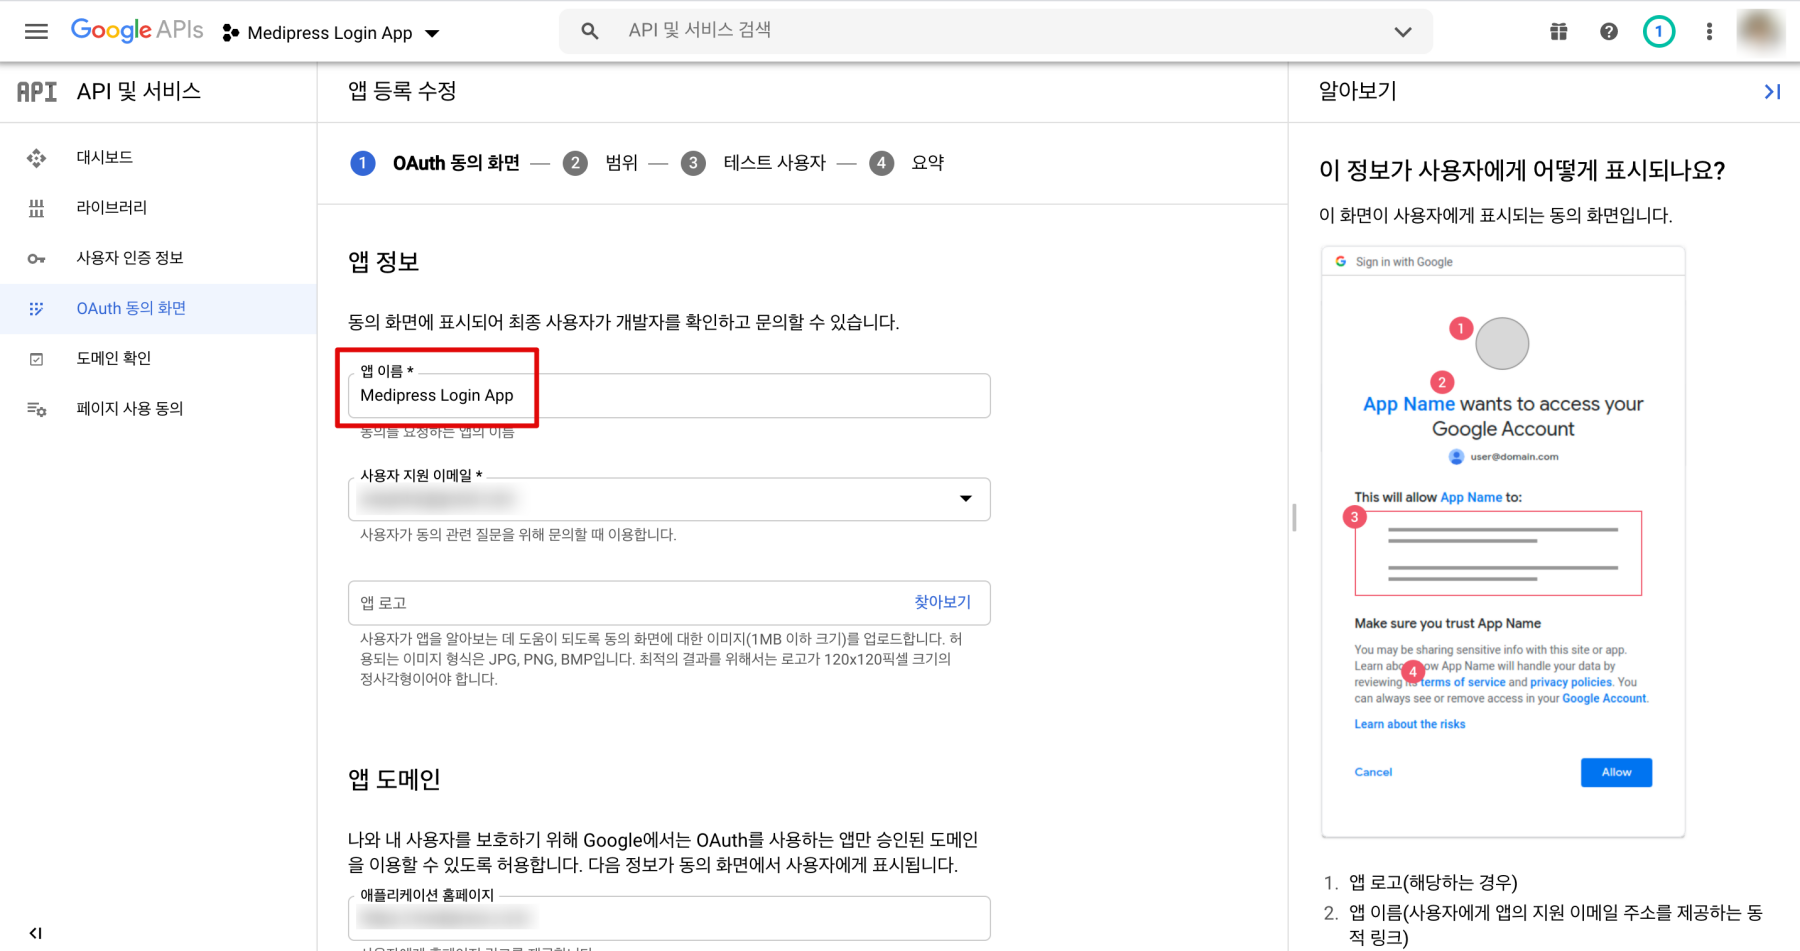This screenshot has width=1800, height=951.
Task: Open the gift free trial icon
Action: [1558, 32]
